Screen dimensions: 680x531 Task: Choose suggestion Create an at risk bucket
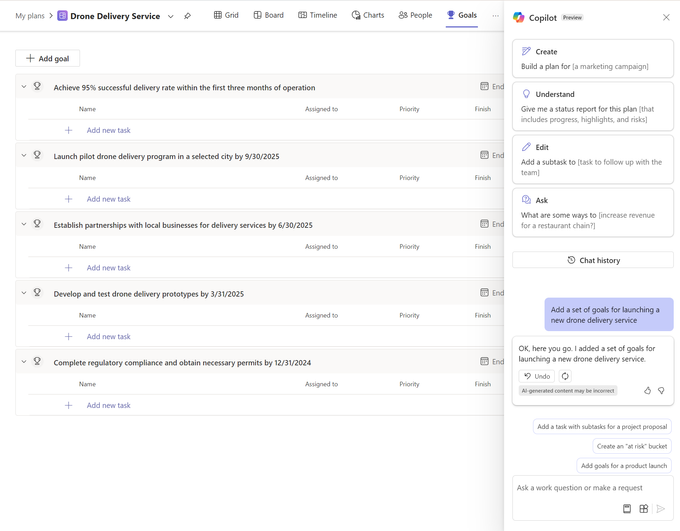(x=632, y=446)
